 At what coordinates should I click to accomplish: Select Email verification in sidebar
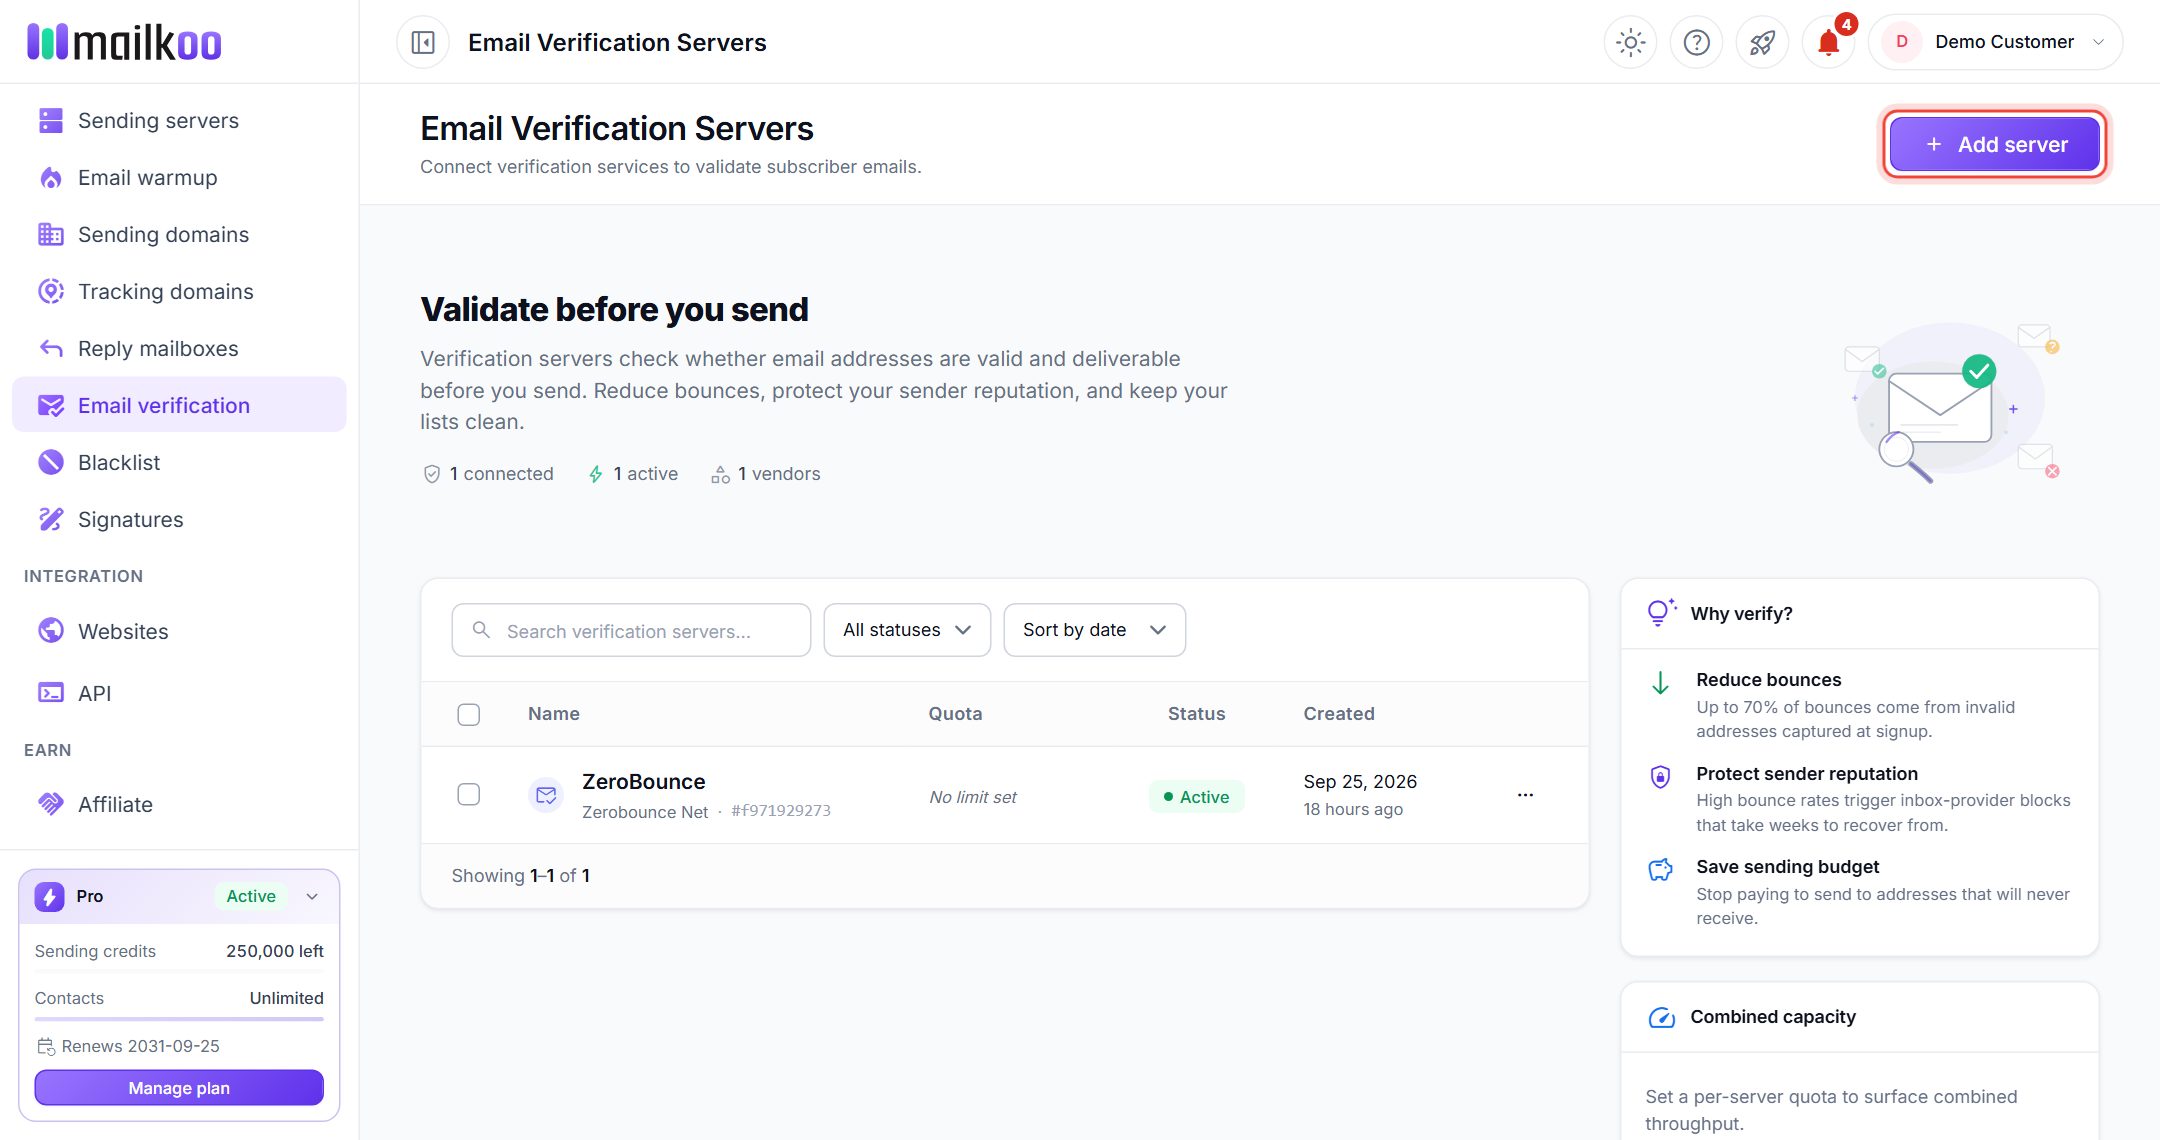tap(179, 405)
